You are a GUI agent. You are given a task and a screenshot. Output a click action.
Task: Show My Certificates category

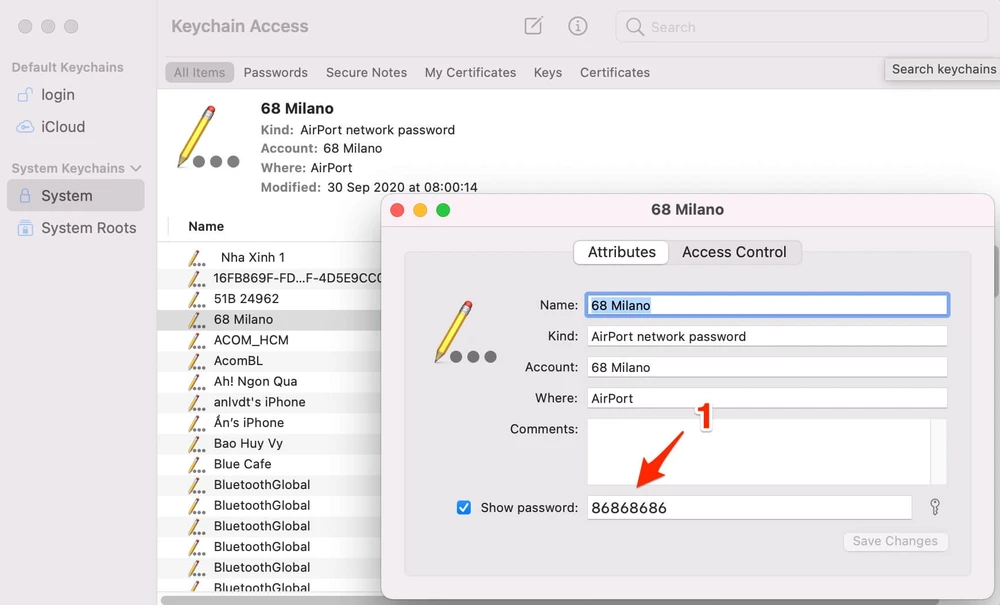pos(470,72)
